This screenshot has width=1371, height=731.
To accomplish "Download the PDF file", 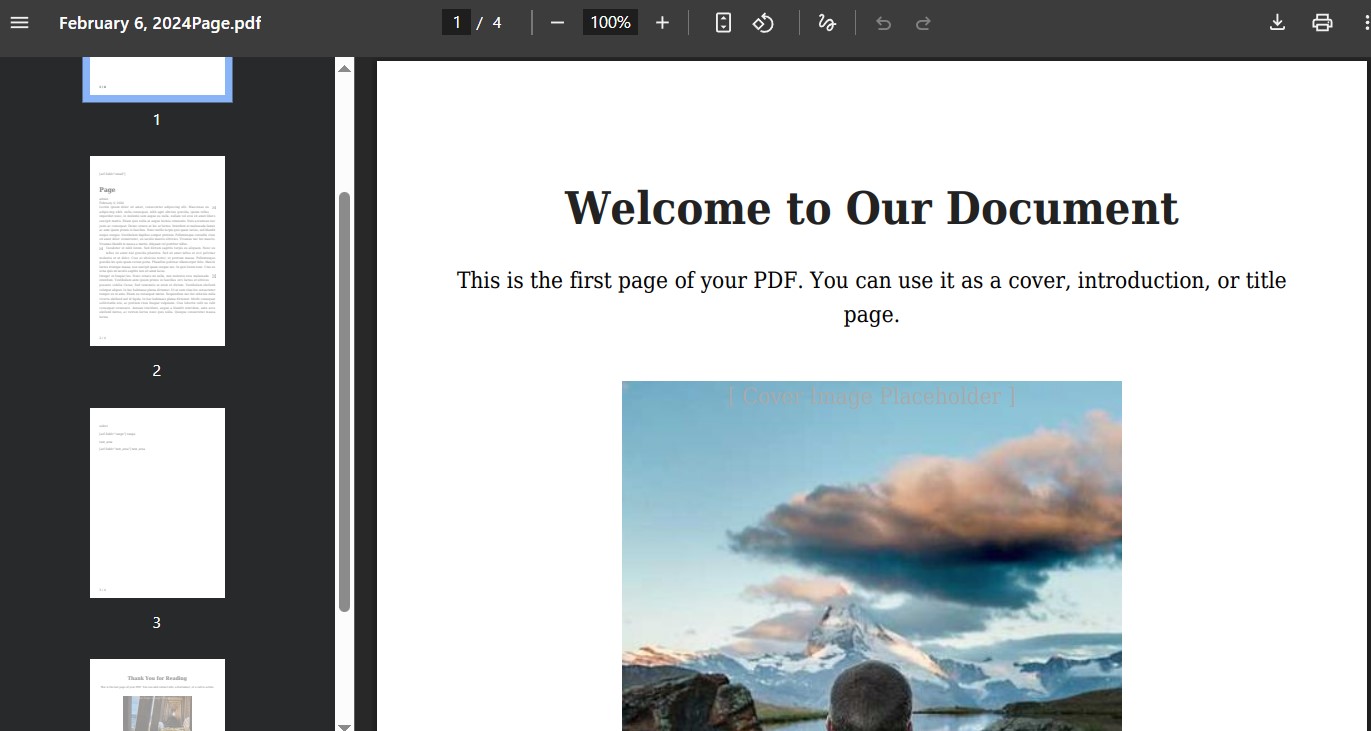I will [x=1277, y=22].
